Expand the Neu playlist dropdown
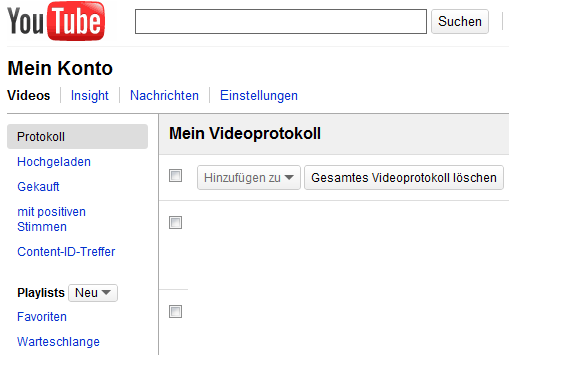This screenshot has width=581, height=377. point(93,293)
